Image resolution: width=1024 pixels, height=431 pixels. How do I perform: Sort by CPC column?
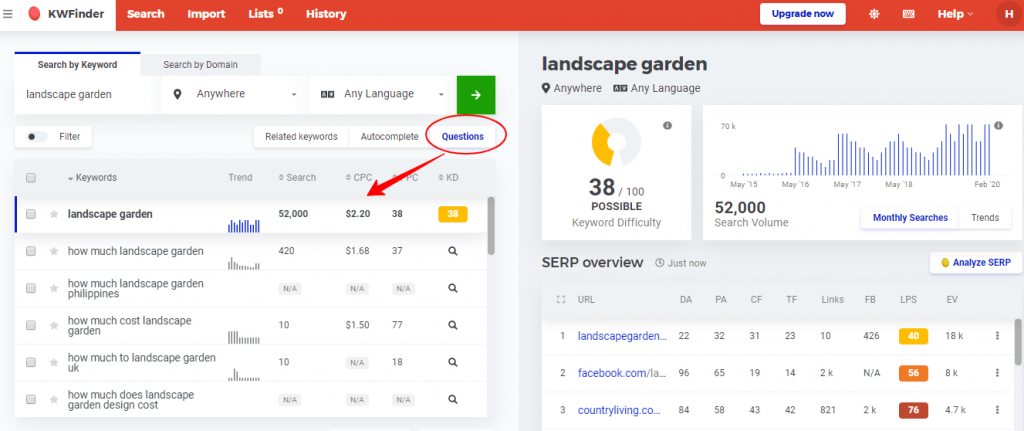(x=359, y=178)
